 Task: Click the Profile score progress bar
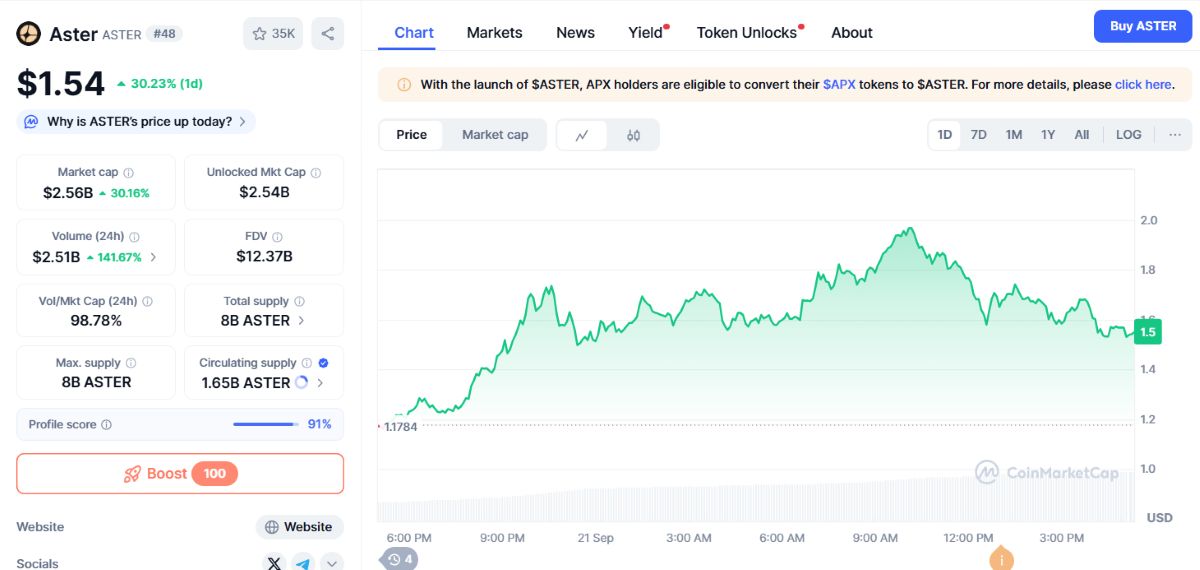pos(266,424)
